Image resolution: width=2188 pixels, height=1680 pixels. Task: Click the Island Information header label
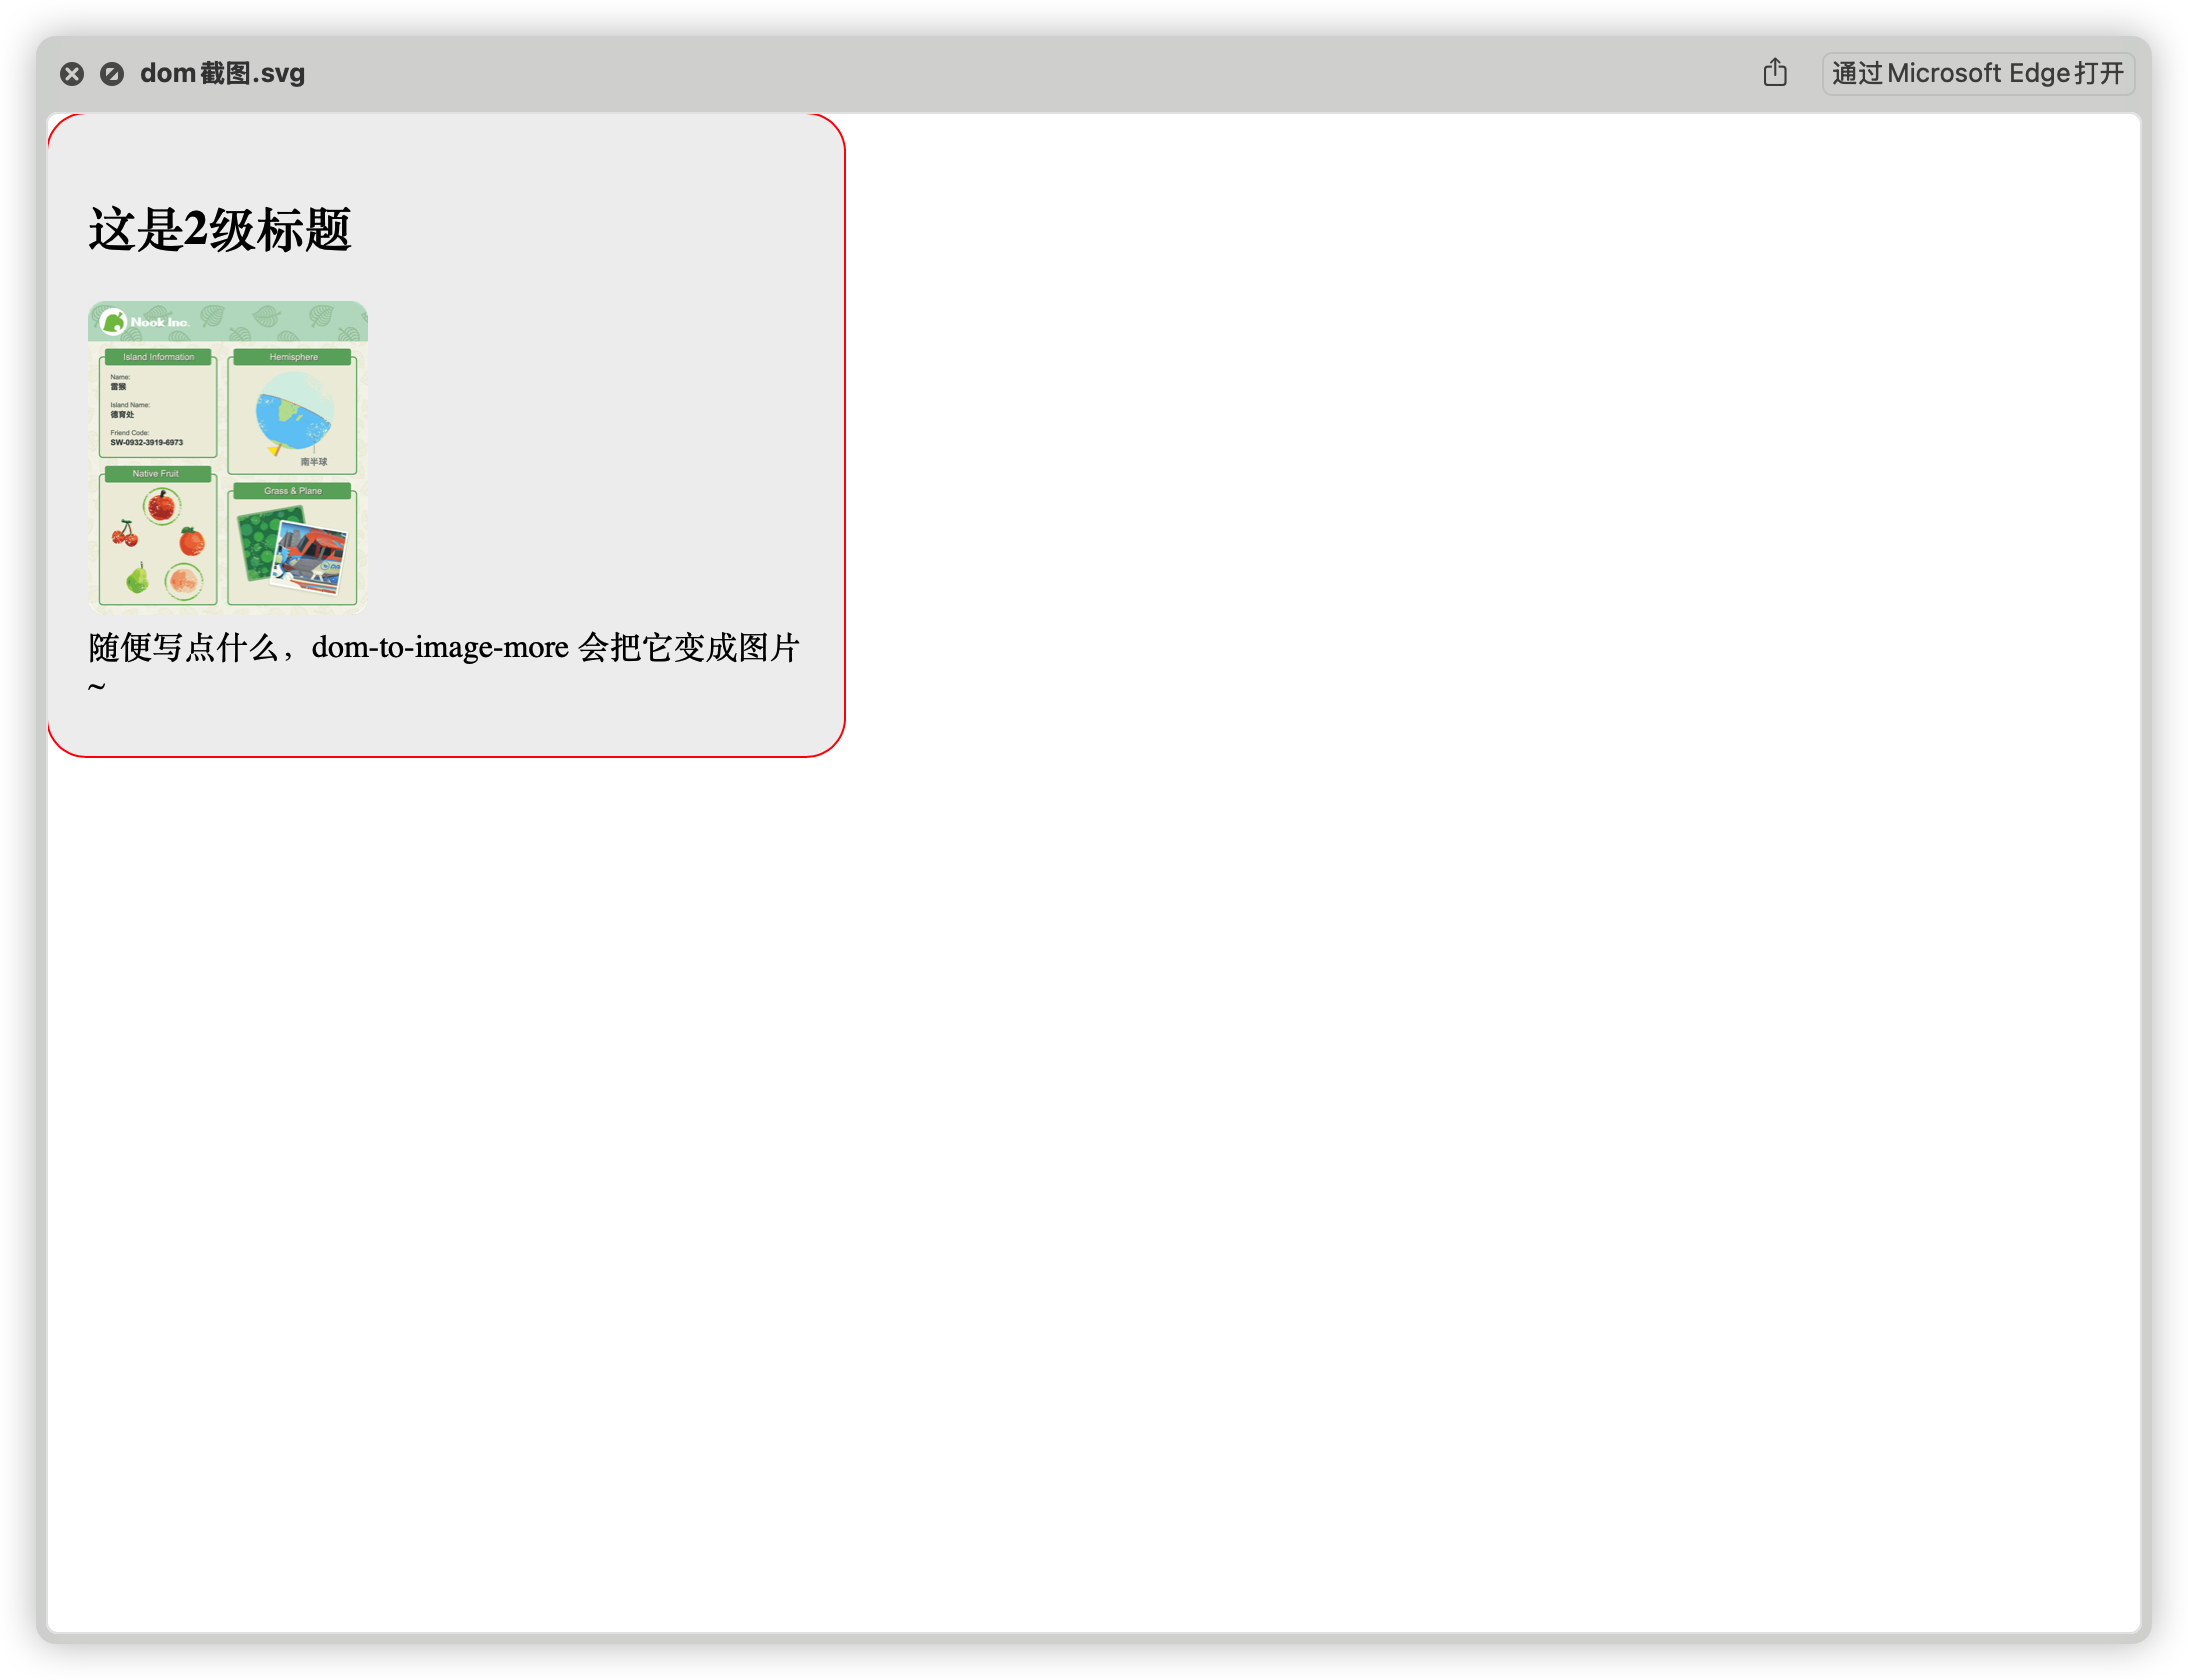pos(158,357)
